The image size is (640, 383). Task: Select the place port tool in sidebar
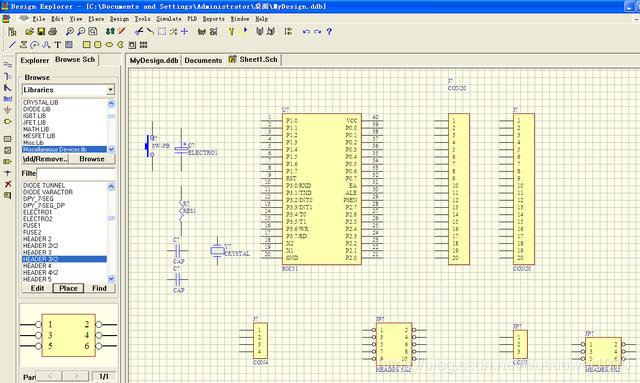(x=7, y=162)
